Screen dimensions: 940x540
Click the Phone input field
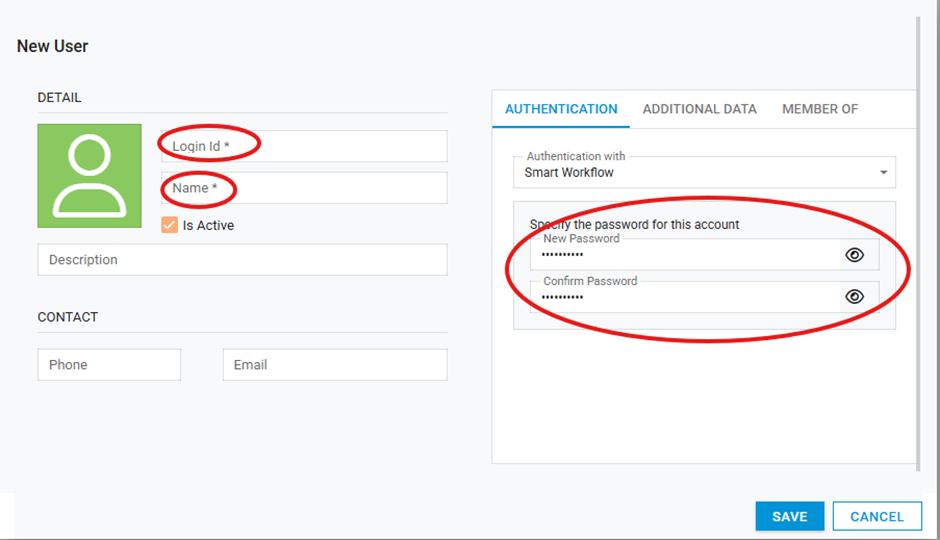(x=109, y=365)
